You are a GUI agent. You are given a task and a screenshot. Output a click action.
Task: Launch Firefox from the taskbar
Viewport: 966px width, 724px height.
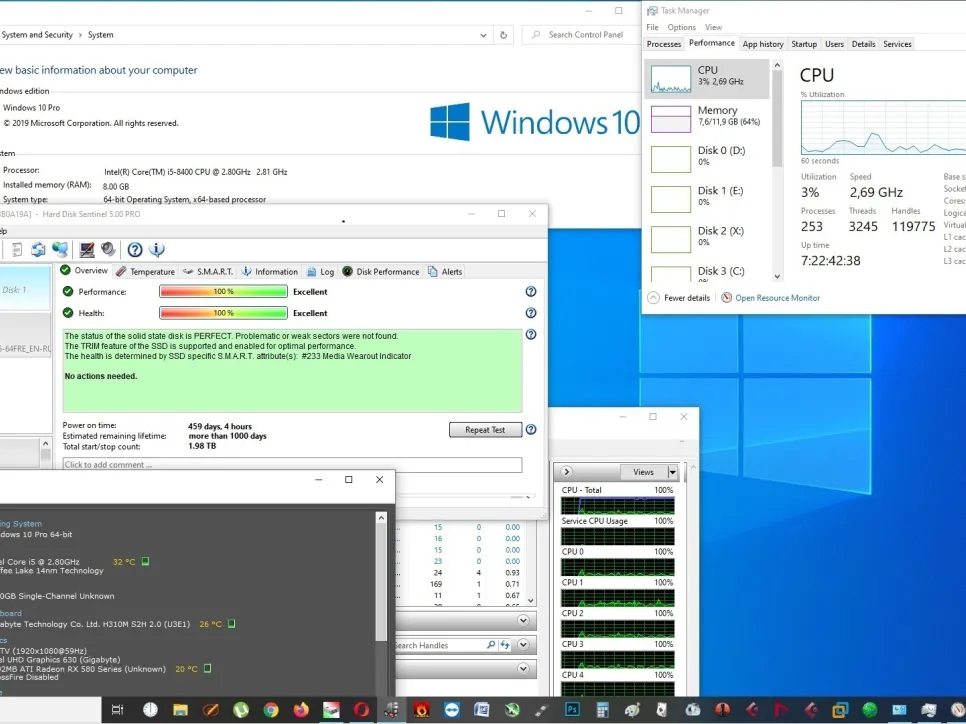301,710
